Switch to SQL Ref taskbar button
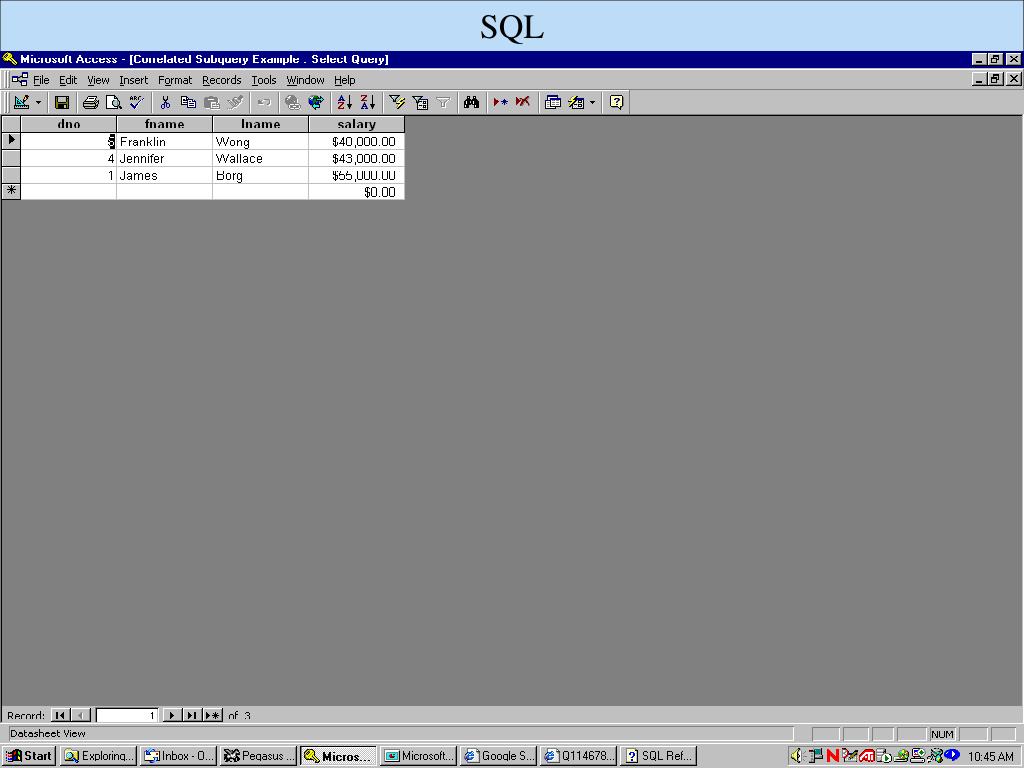Viewport: 1024px width, 768px height. click(x=659, y=756)
